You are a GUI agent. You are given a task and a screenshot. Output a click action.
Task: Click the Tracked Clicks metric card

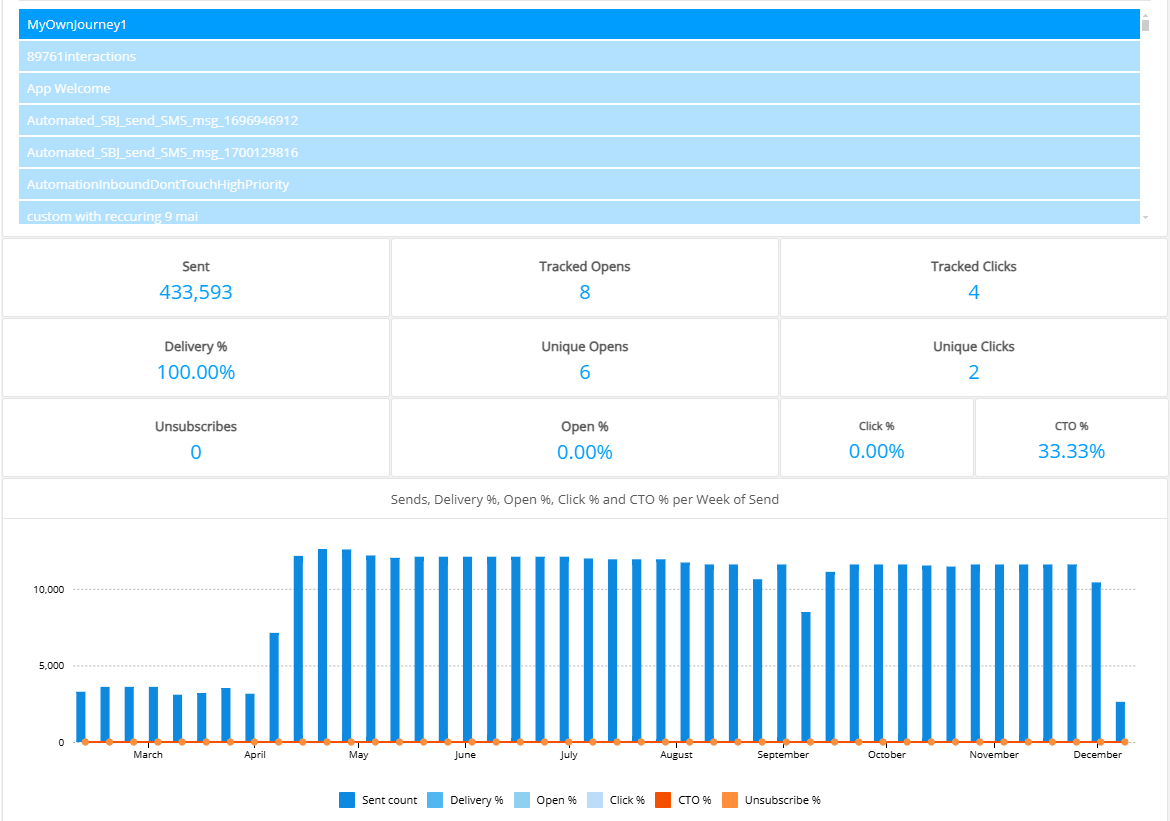(973, 279)
